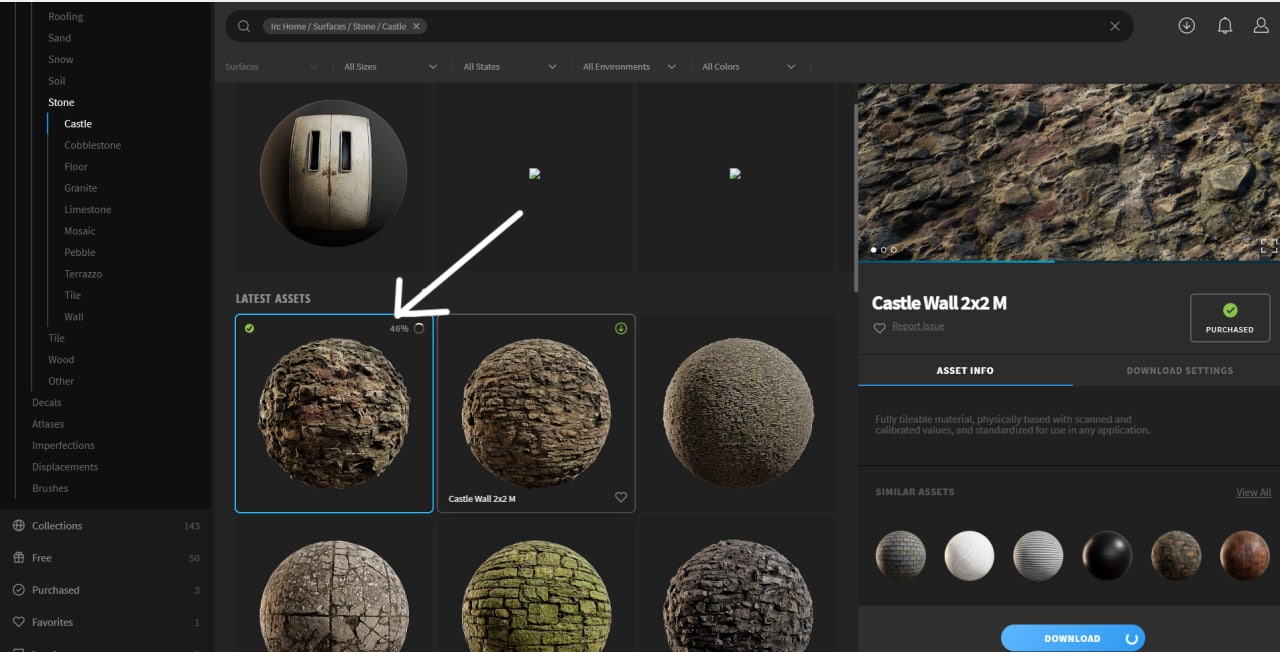1280x652 pixels.
Task: Click the Purchased checkmark icon in sidebar
Action: click(x=18, y=590)
